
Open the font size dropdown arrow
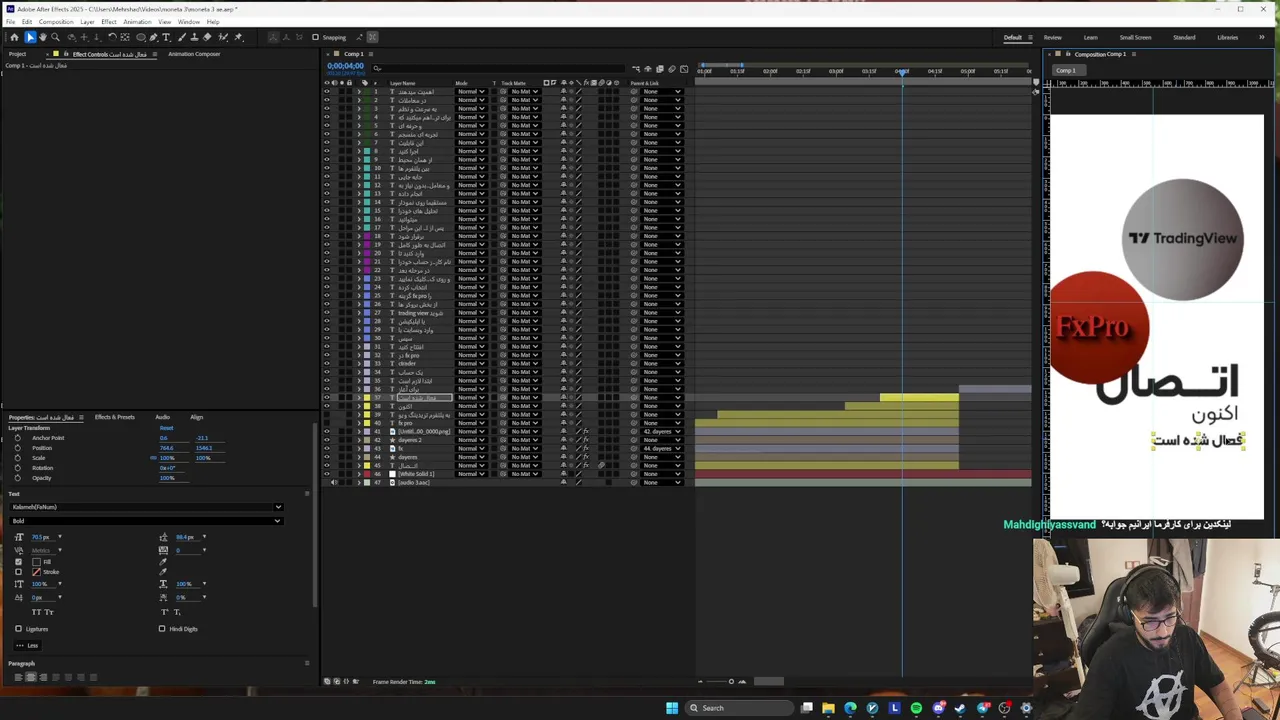[60, 537]
